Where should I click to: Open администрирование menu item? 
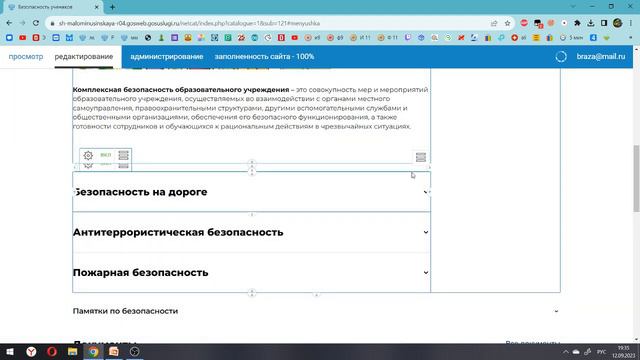tap(167, 57)
